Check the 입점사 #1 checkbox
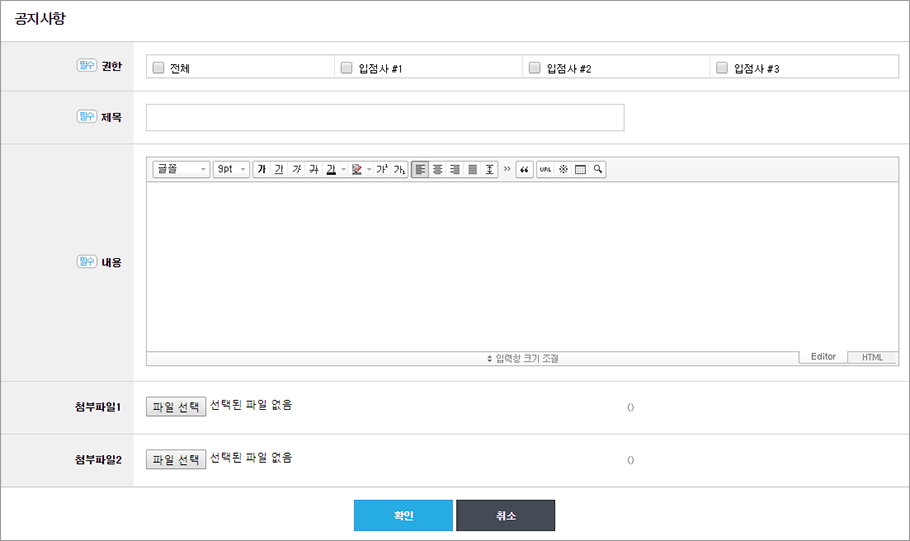The image size is (910, 541). [346, 68]
